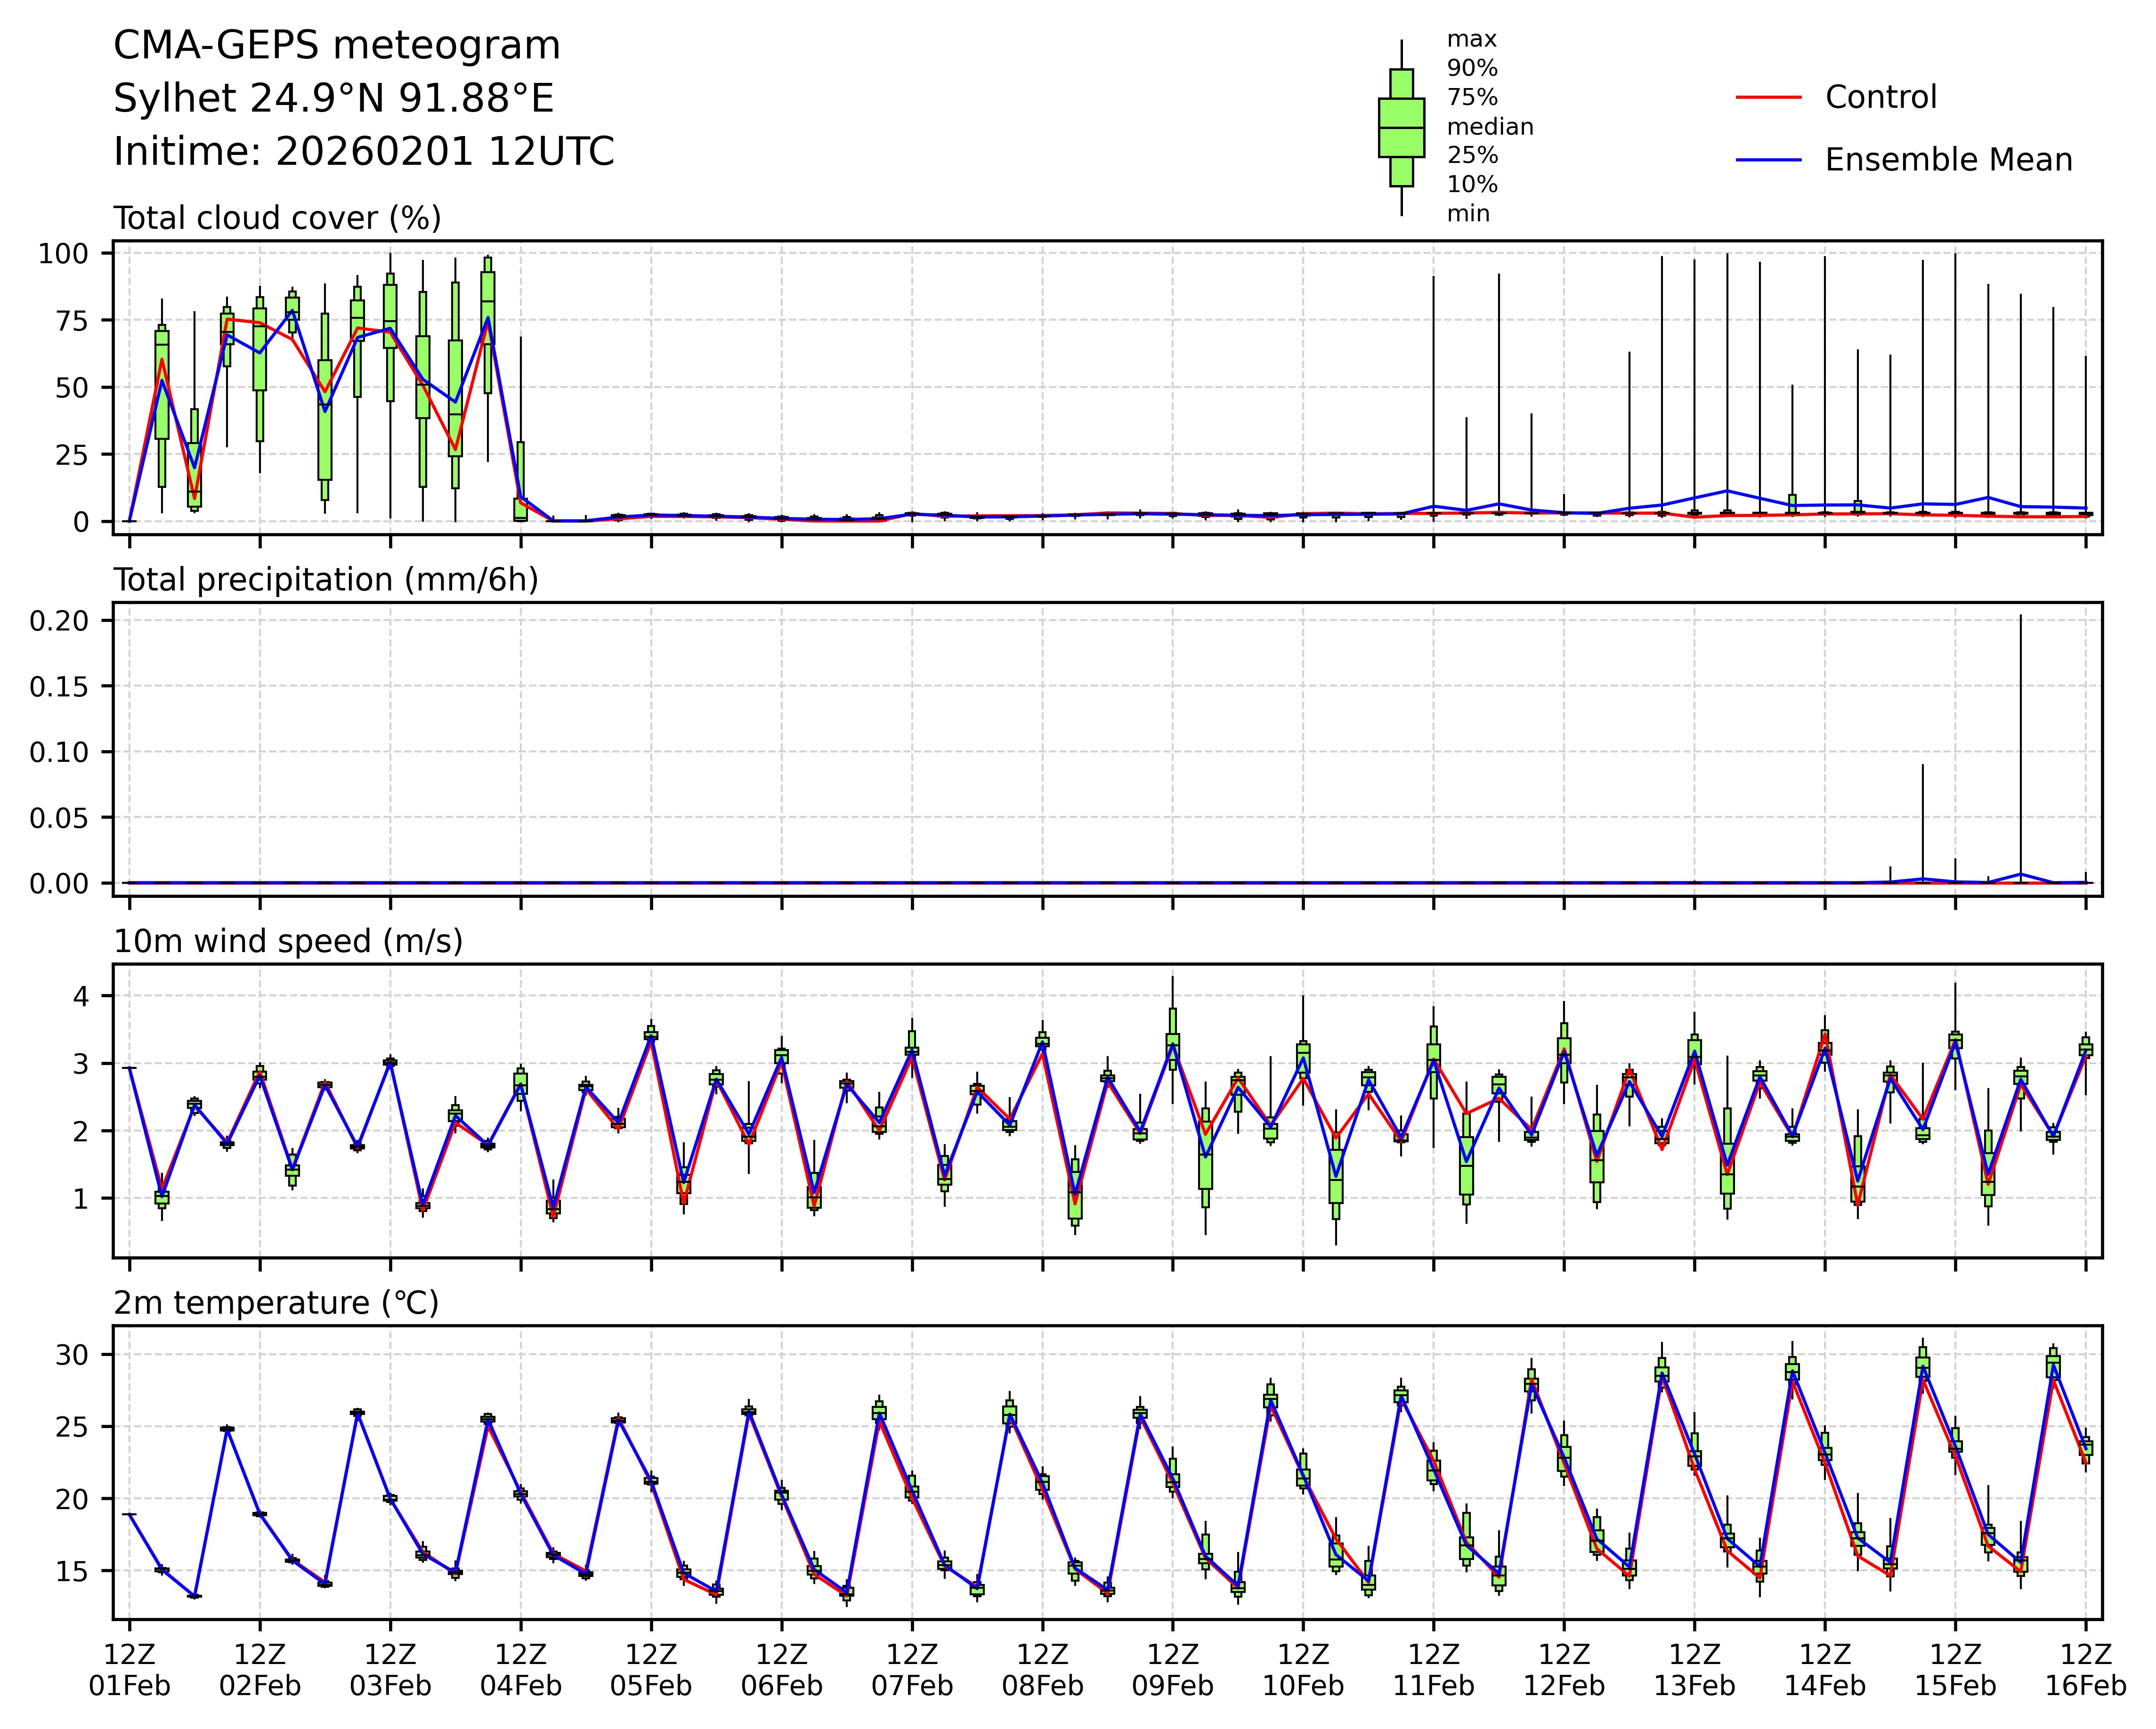This screenshot has height=1729, width=2156.
Task: Click the 0.20 precipitation y-axis tick label
Action: 59,621
